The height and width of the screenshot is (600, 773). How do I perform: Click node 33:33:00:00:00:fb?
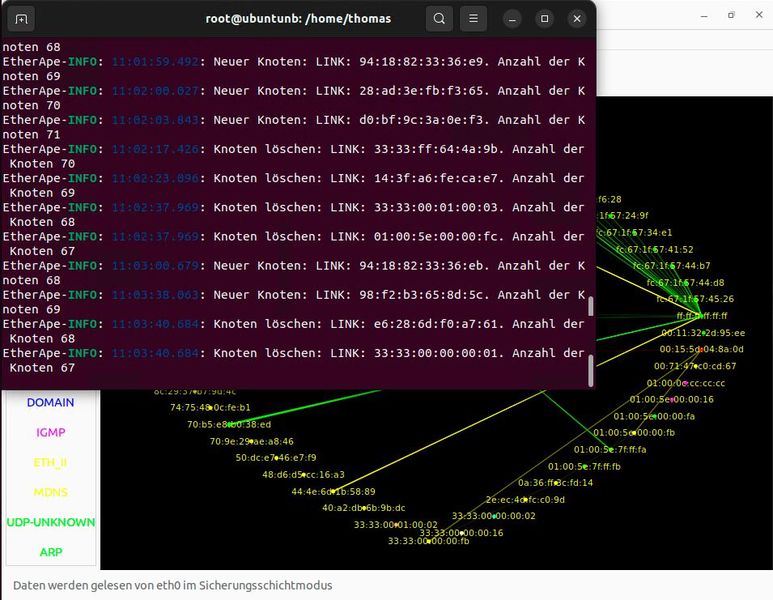coord(428,541)
